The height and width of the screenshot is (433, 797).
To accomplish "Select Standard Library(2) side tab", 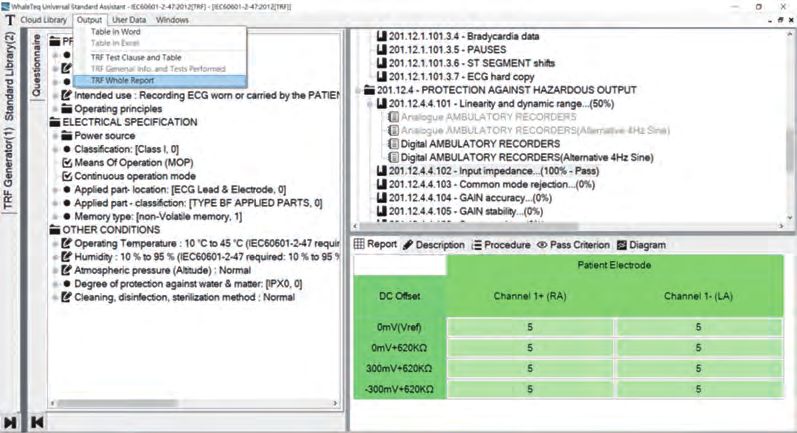I will (x=9, y=76).
